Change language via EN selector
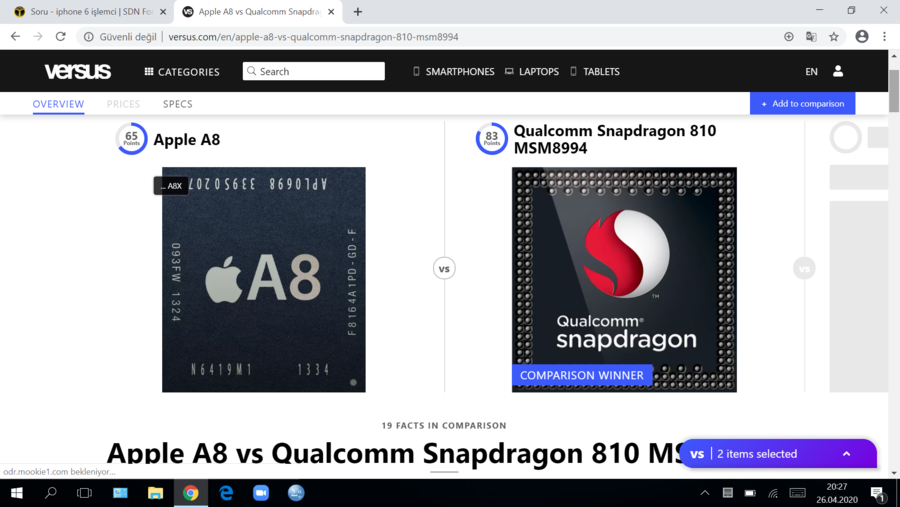The width and height of the screenshot is (900, 507). [x=811, y=72]
